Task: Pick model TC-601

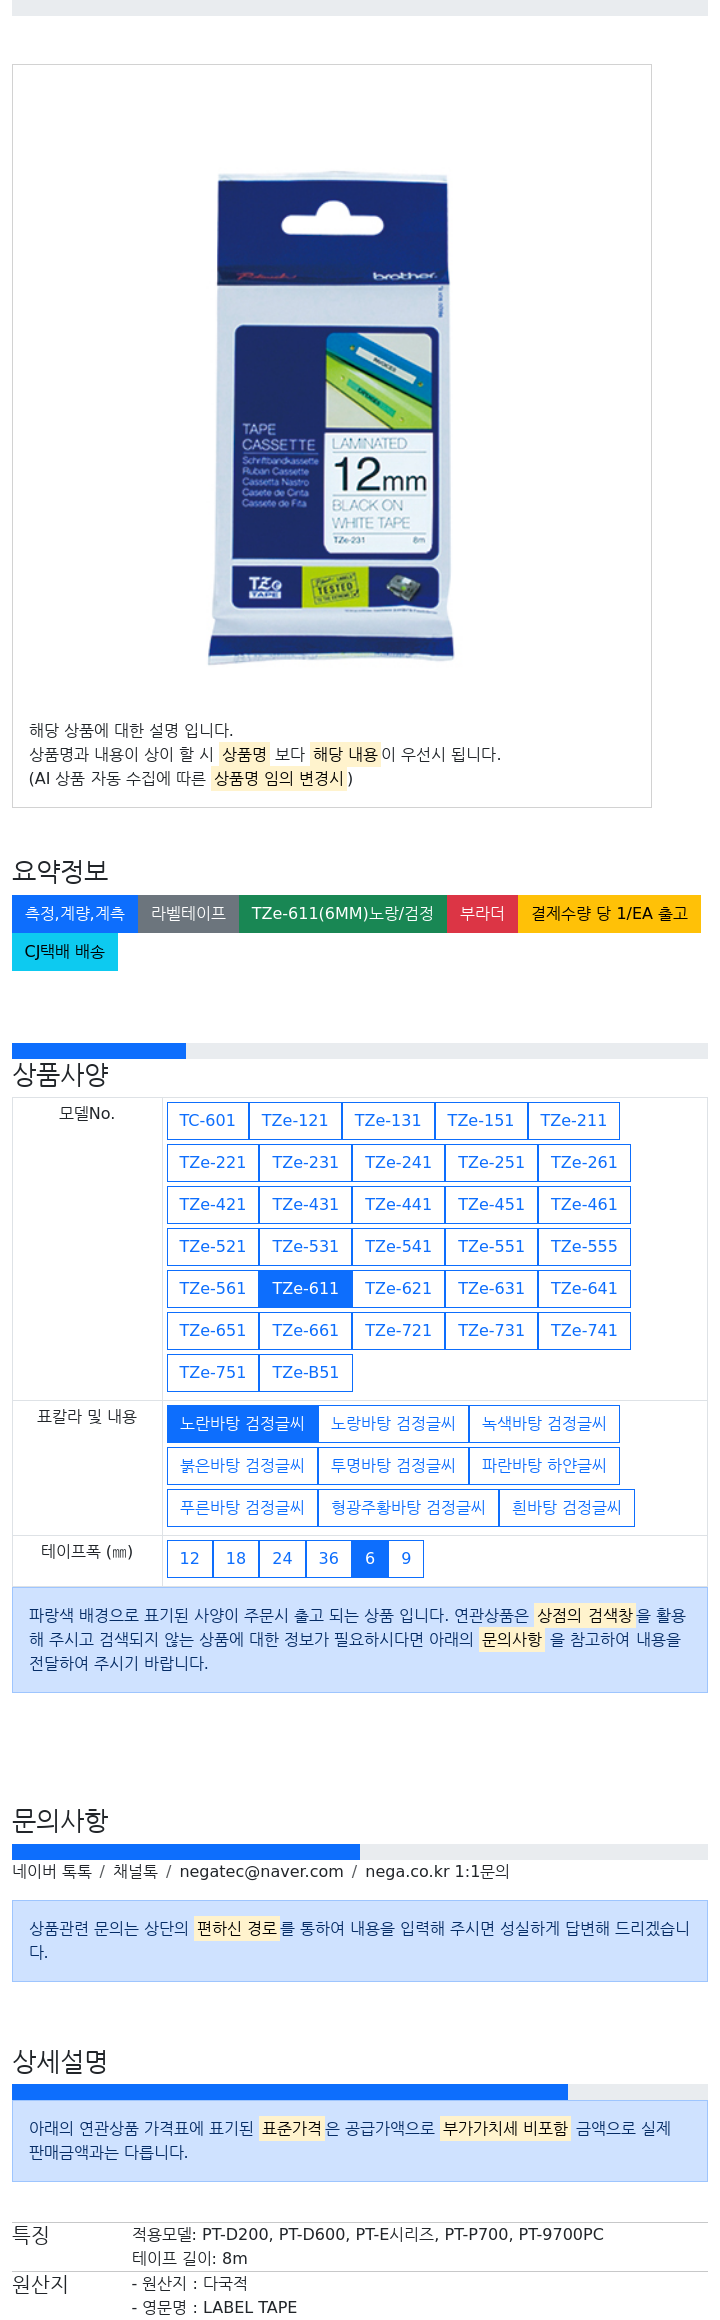Action: point(207,1121)
